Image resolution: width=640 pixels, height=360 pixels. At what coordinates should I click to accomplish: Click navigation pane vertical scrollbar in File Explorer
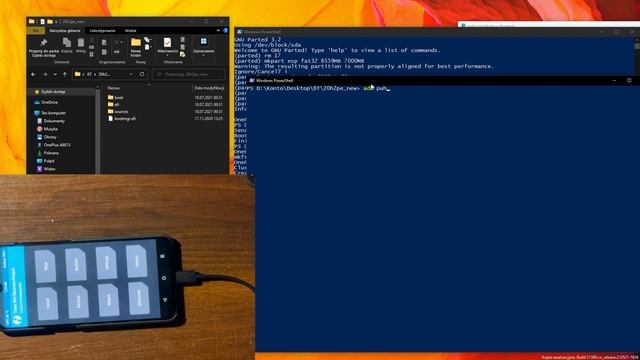(x=98, y=130)
